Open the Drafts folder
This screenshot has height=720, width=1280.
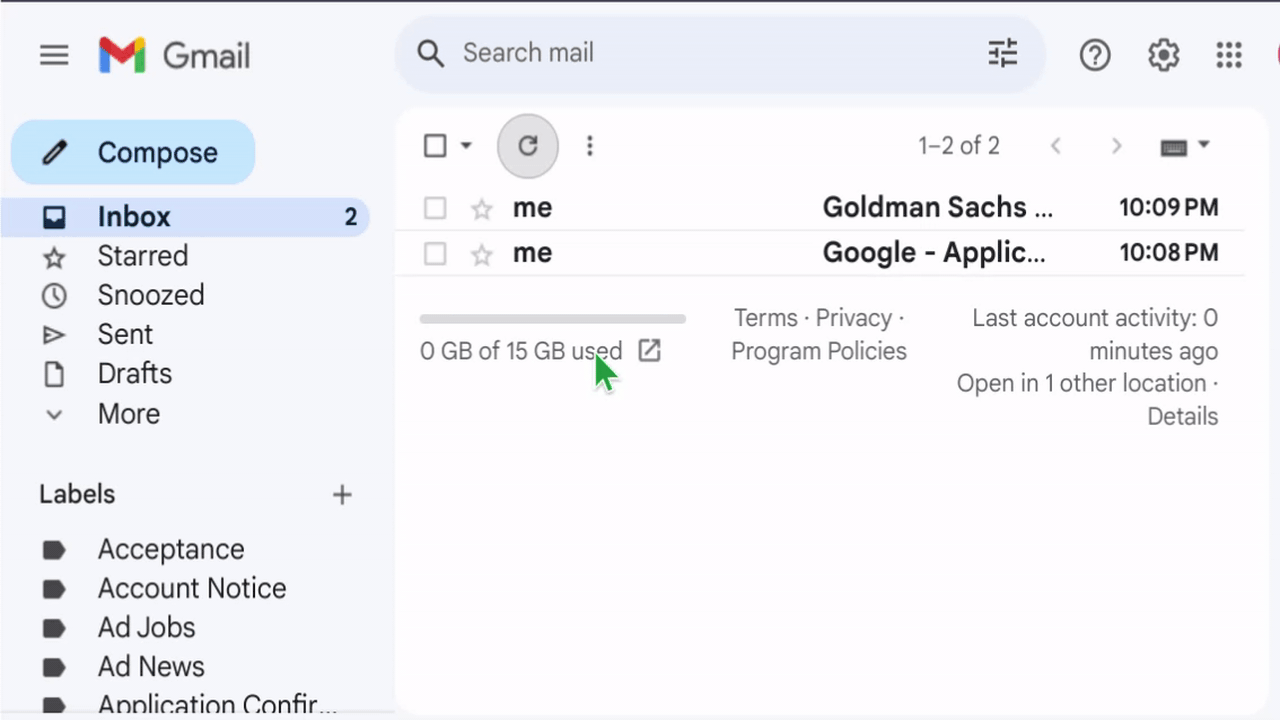pyautogui.click(x=134, y=374)
